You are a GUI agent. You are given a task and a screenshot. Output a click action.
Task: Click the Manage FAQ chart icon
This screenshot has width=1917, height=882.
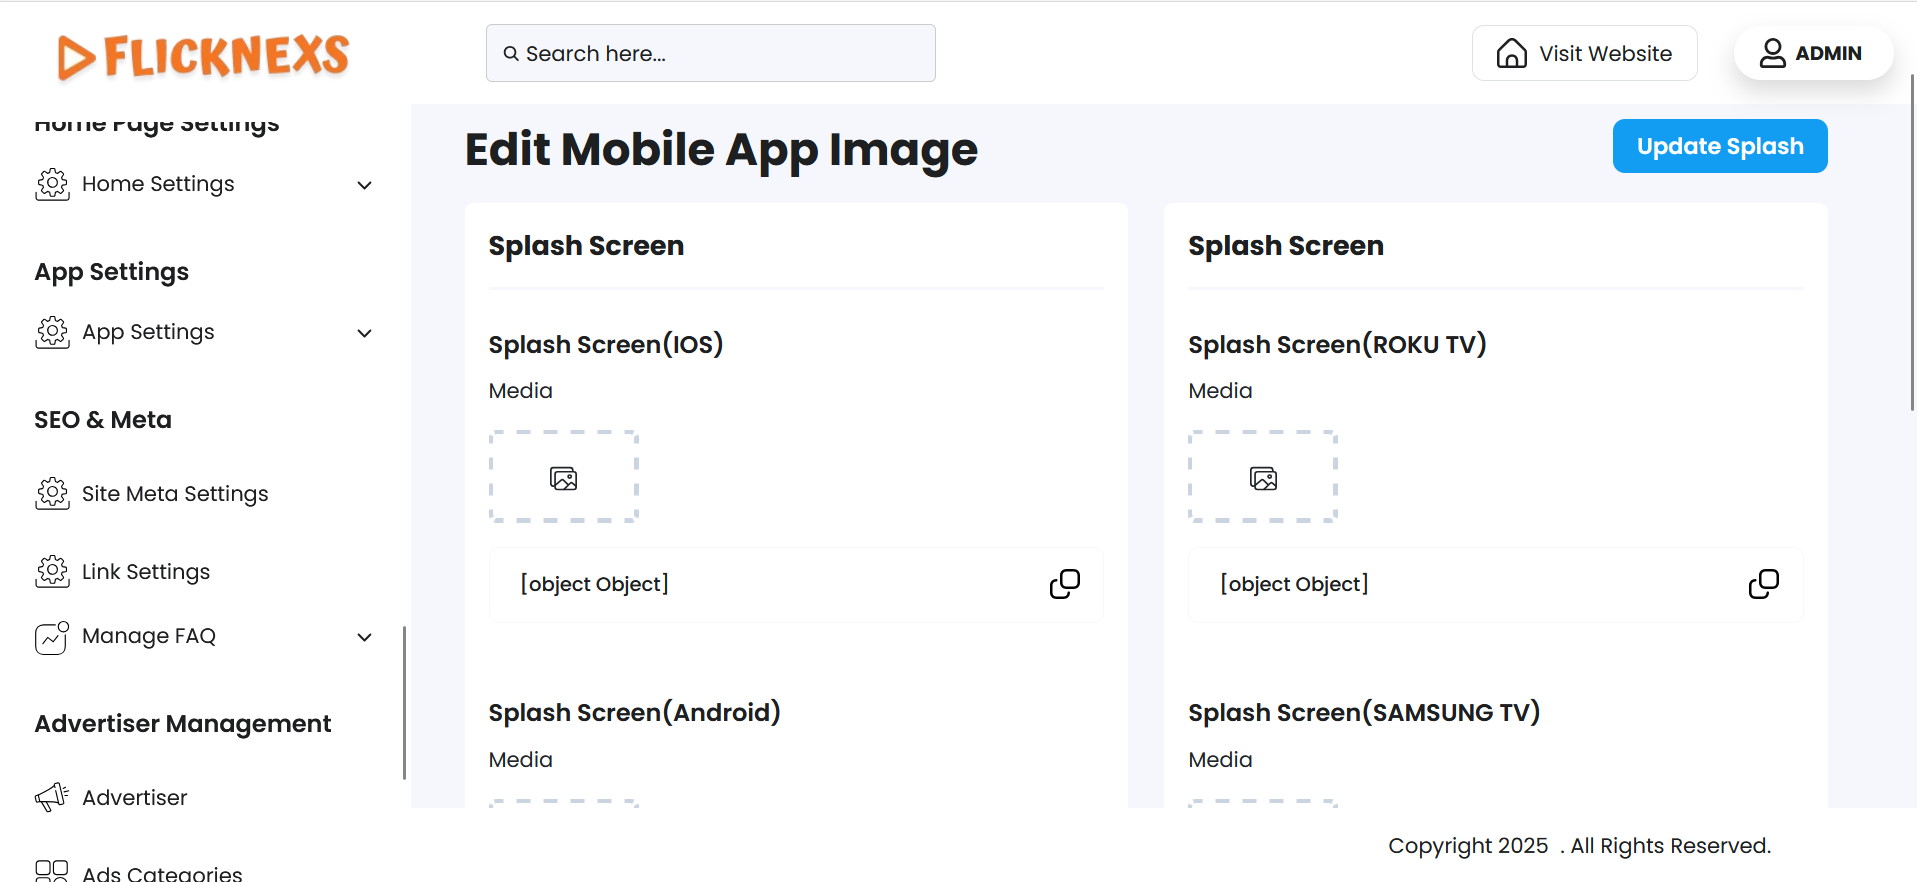[52, 637]
